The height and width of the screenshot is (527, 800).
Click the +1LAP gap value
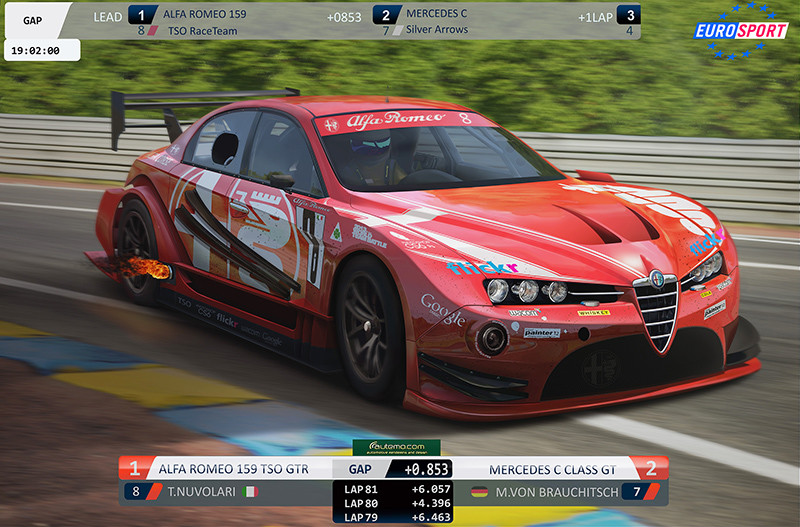pos(595,18)
